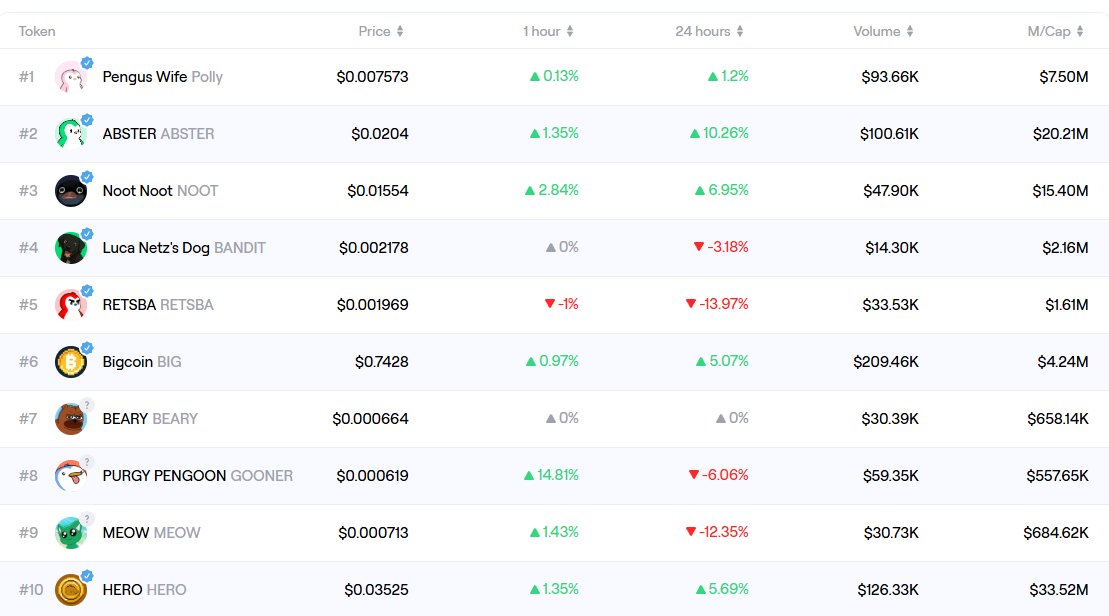This screenshot has height=616, width=1109.
Task: Click the PURGY PENGOON token icon
Action: pos(71,476)
